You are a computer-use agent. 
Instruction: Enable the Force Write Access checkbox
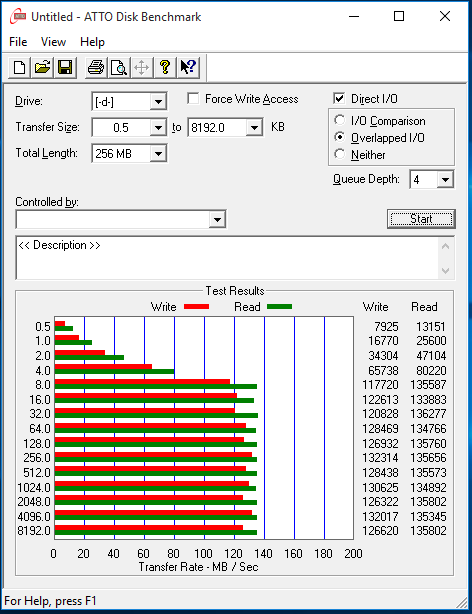[193, 99]
